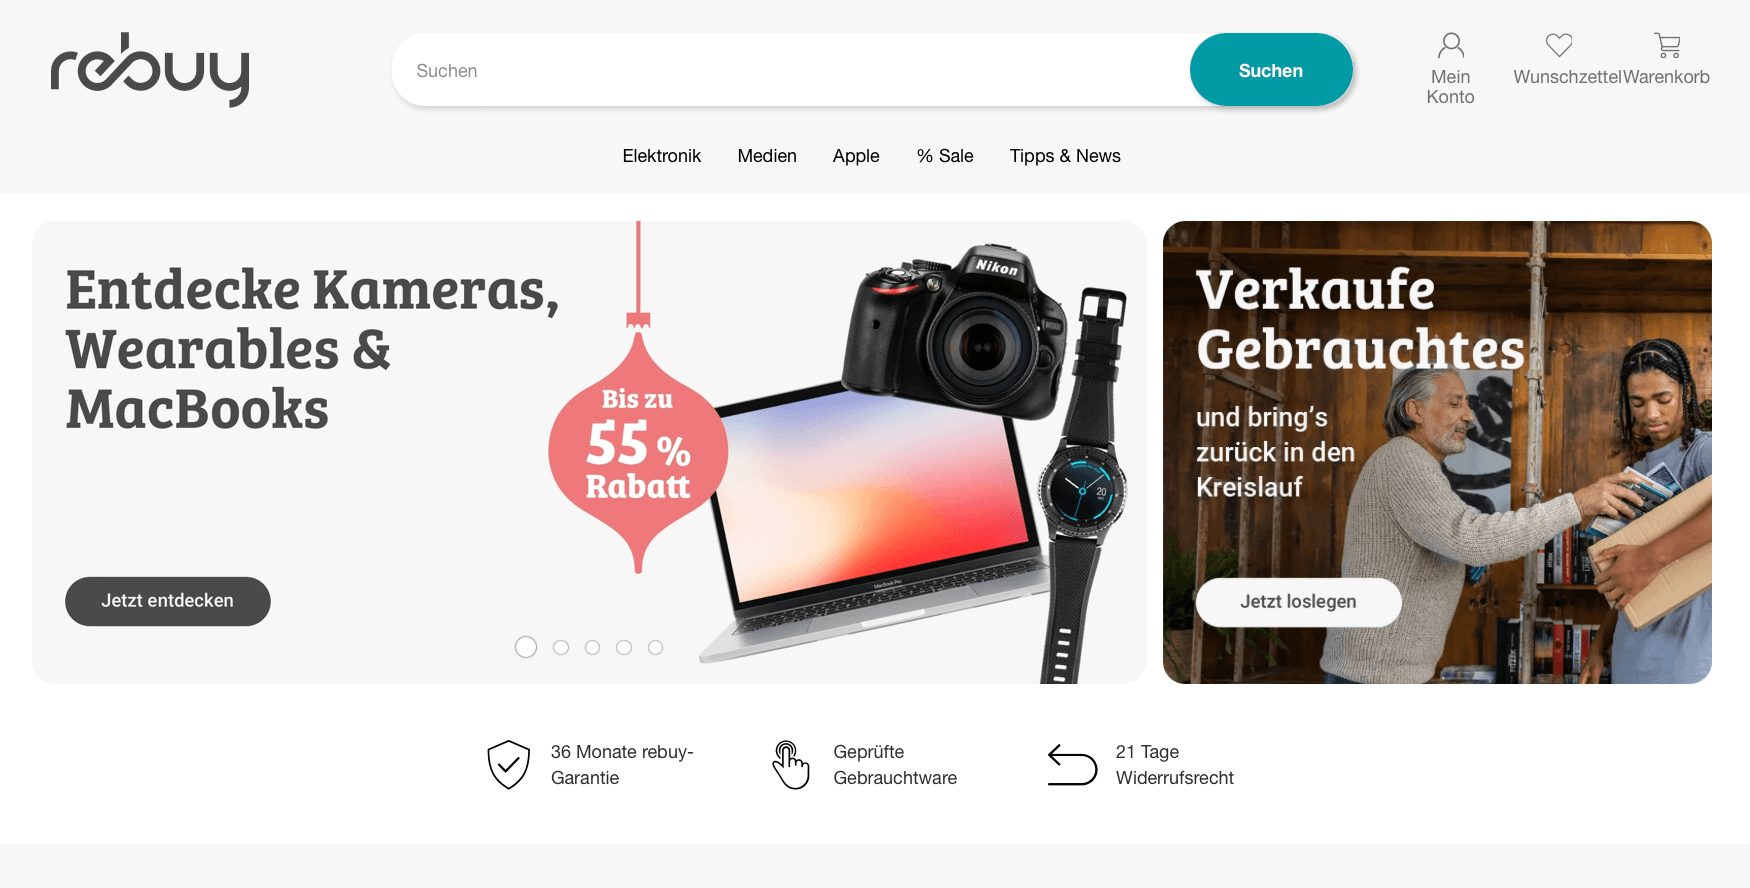Select the fifth carousel slide dot

coord(655,647)
